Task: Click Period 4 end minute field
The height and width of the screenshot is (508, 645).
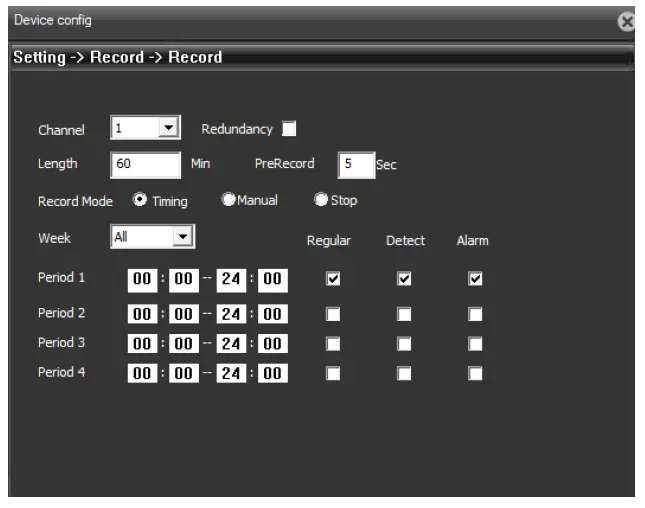Action: click(x=273, y=373)
